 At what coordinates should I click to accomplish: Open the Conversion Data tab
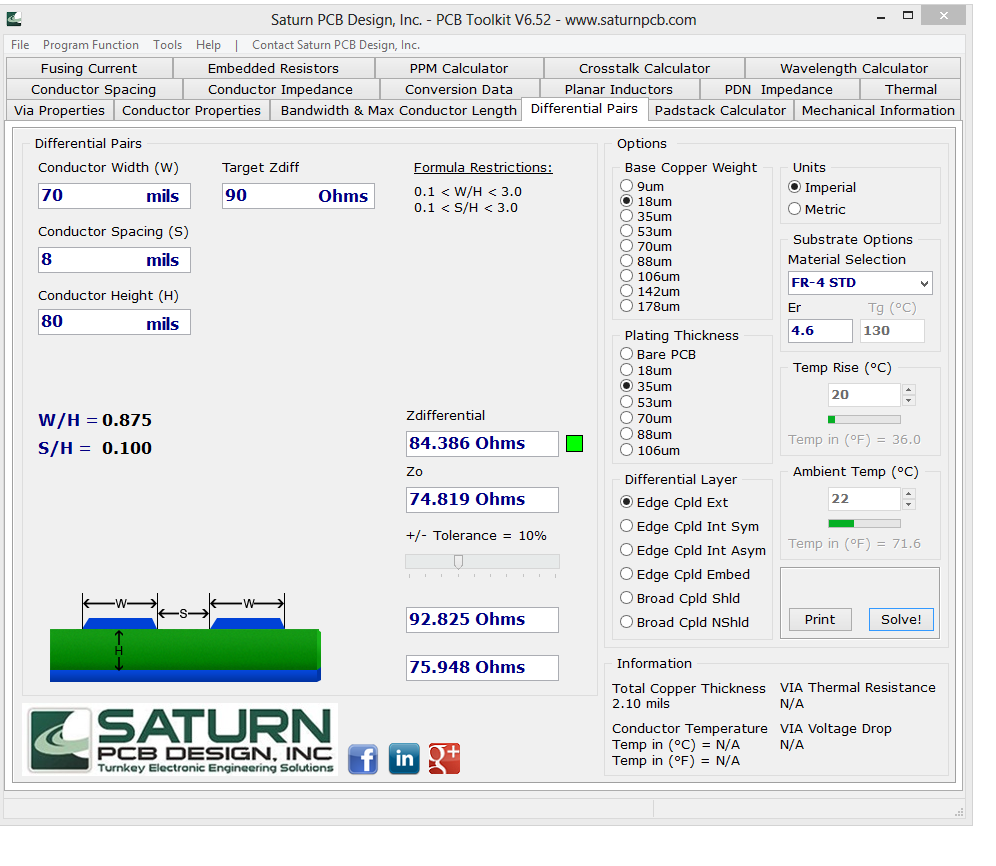click(459, 90)
